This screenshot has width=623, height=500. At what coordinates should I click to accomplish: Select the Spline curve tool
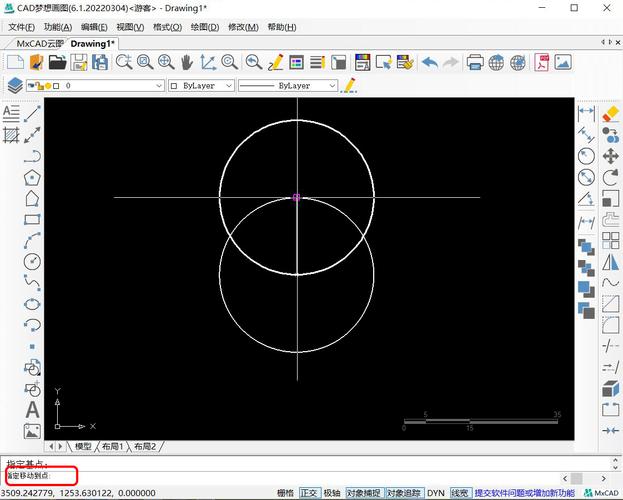point(32,283)
